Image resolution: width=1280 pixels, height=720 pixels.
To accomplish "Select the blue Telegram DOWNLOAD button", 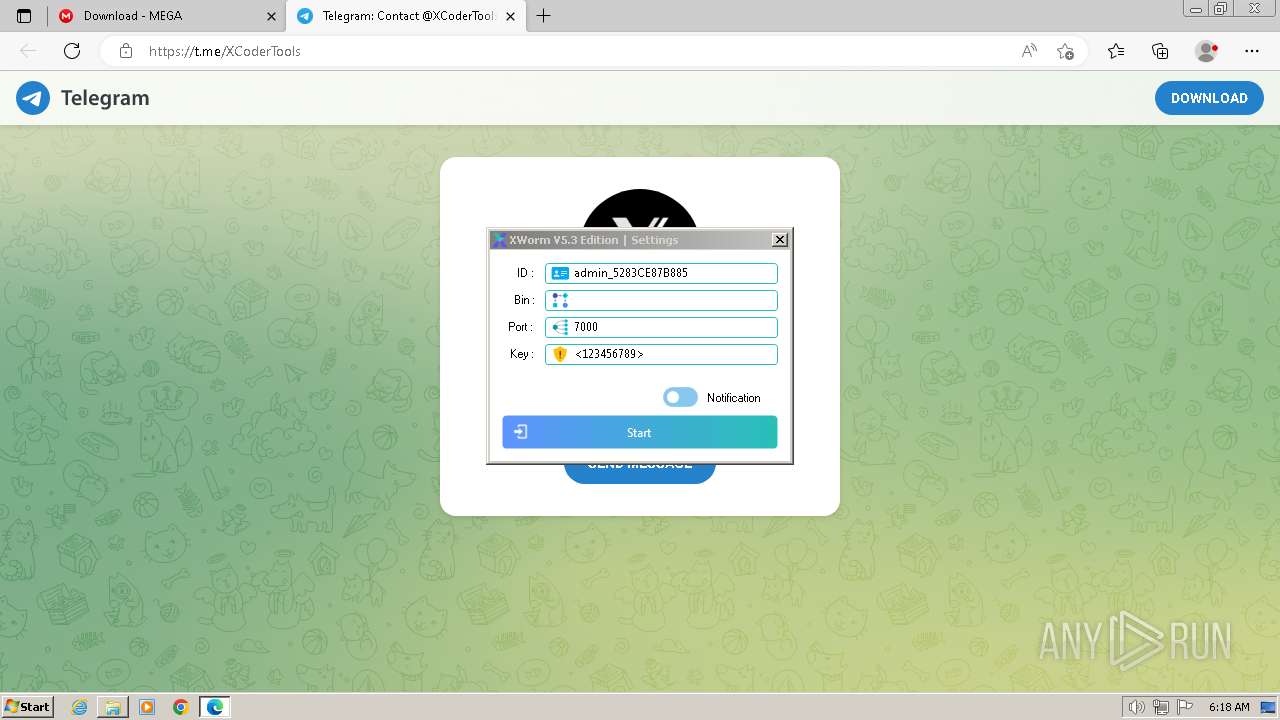I will [1209, 98].
